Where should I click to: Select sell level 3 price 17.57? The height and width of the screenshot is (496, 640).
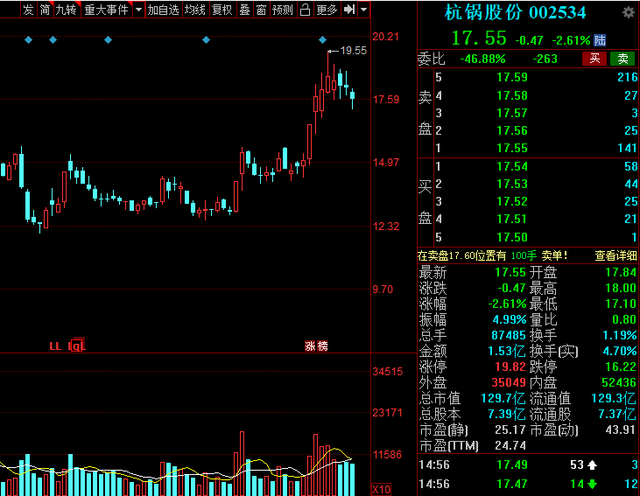[512, 113]
